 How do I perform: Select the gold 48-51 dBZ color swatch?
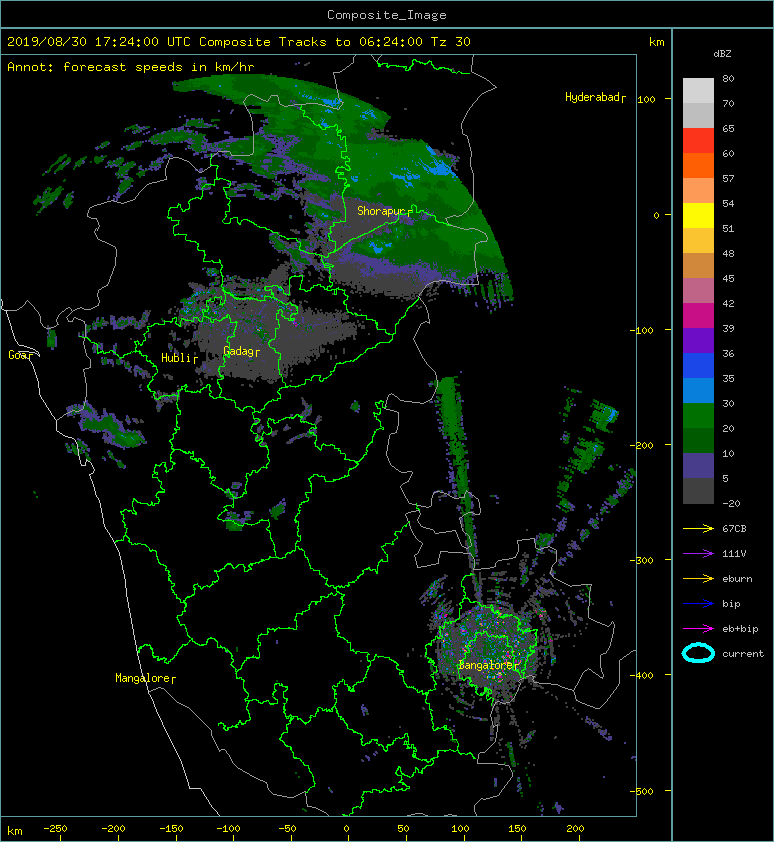698,241
